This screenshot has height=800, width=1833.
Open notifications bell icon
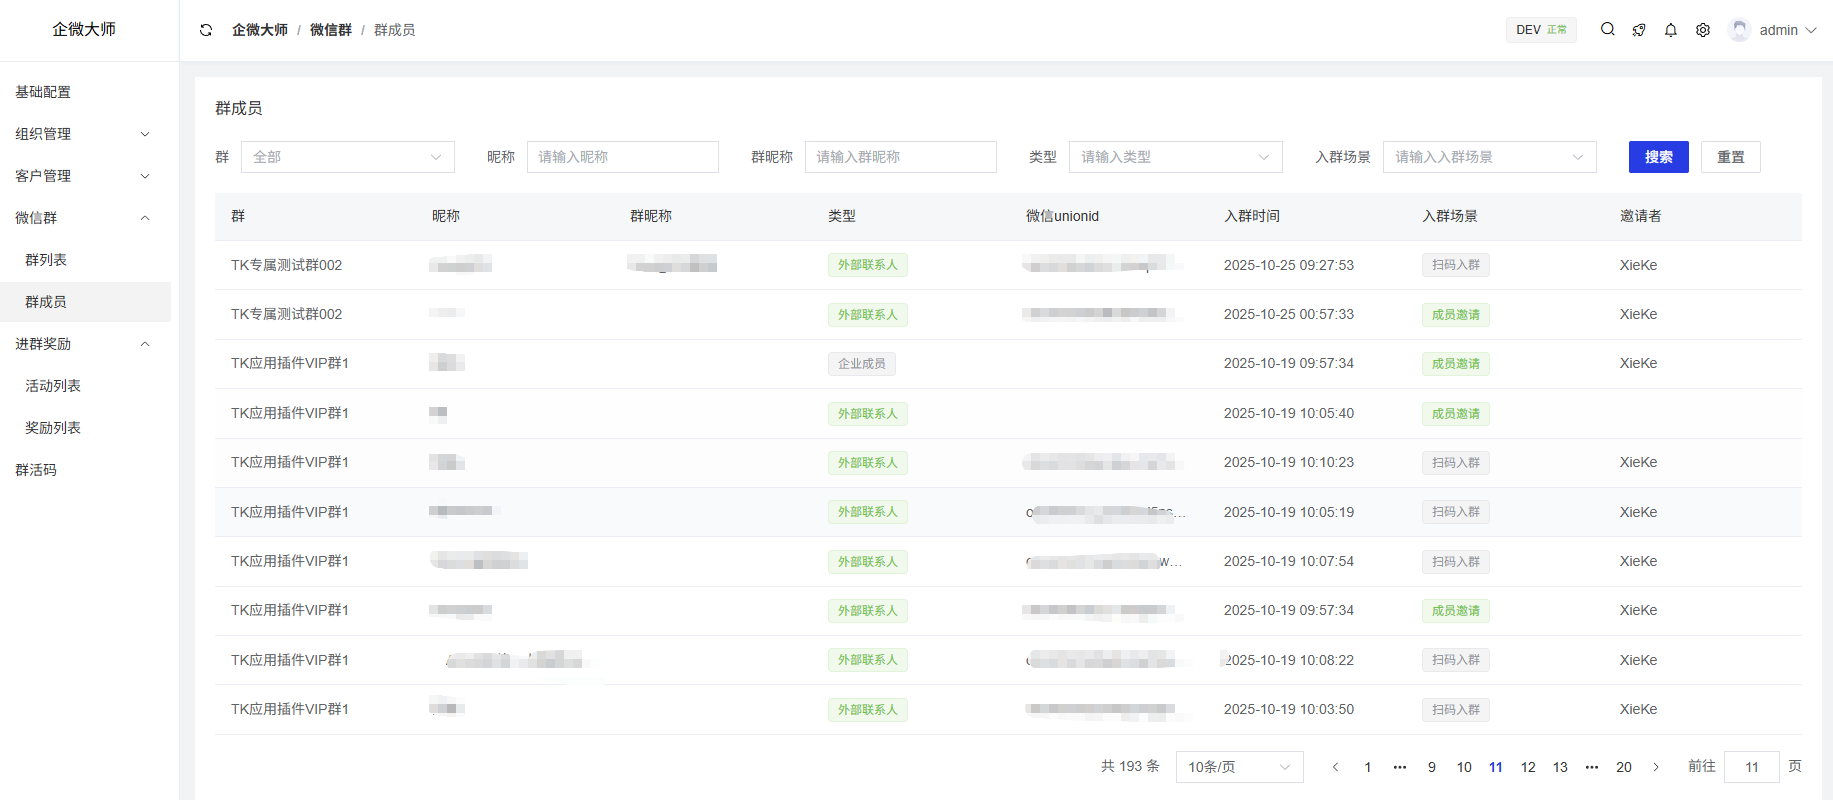tap(1671, 30)
